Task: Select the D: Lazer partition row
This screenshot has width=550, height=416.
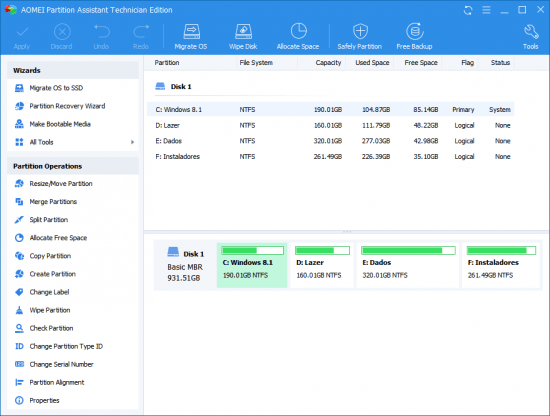Action: pos(330,125)
